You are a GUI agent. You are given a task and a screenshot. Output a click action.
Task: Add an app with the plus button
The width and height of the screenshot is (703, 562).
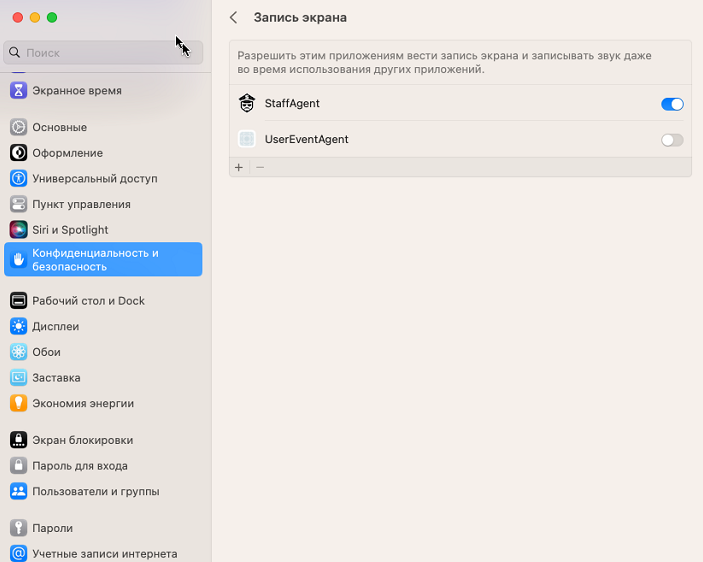tap(239, 168)
